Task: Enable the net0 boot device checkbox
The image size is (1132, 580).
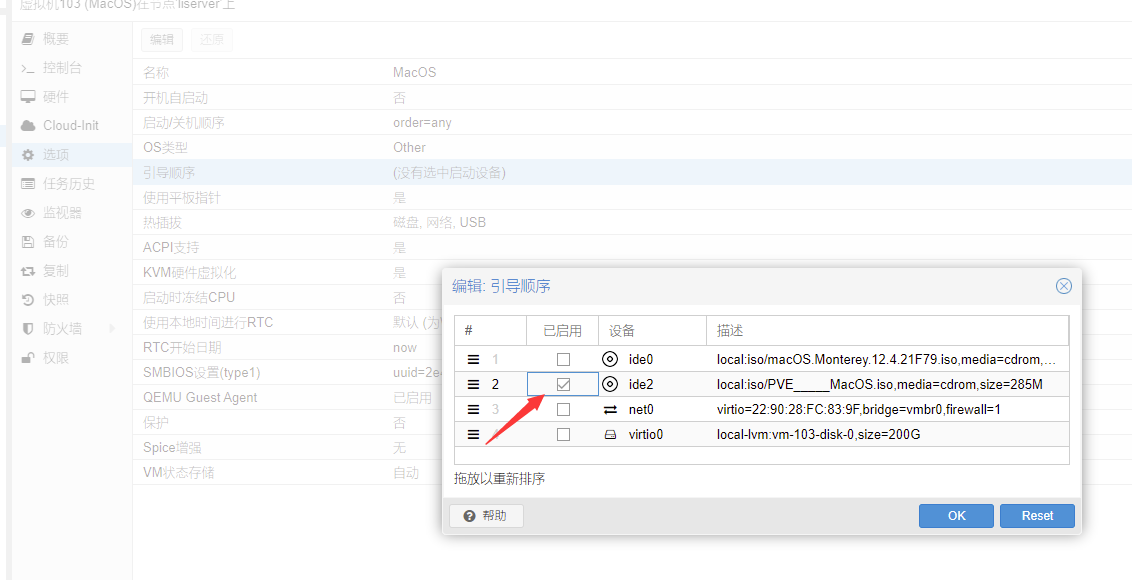Action: pyautogui.click(x=563, y=410)
